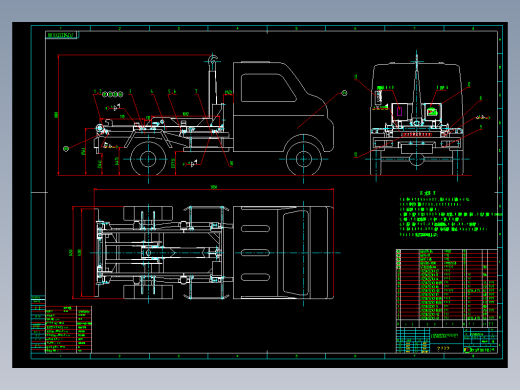Select the windshield outline in the top view

pos(296,253)
